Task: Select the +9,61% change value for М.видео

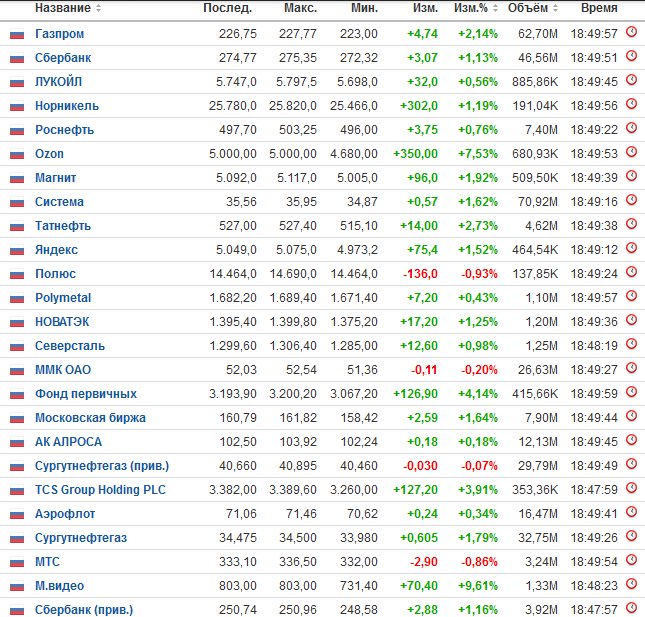Action: 478,585
